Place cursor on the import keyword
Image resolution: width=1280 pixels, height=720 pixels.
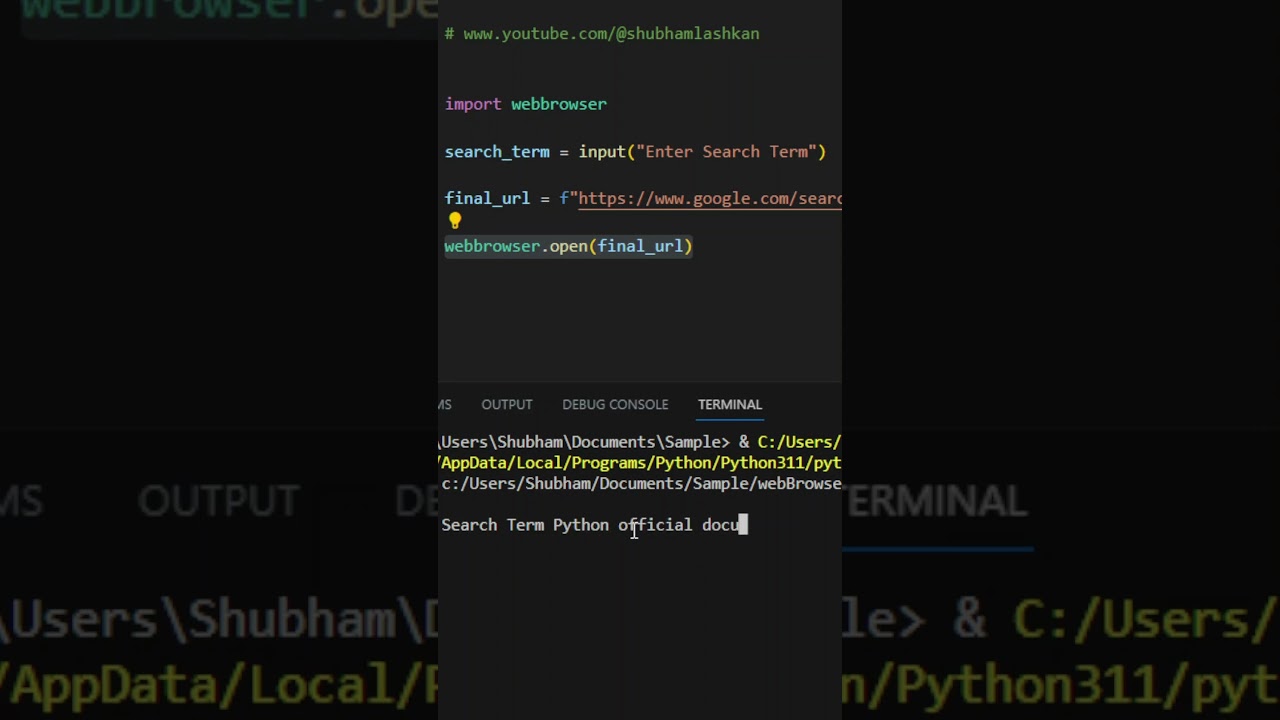[473, 104]
